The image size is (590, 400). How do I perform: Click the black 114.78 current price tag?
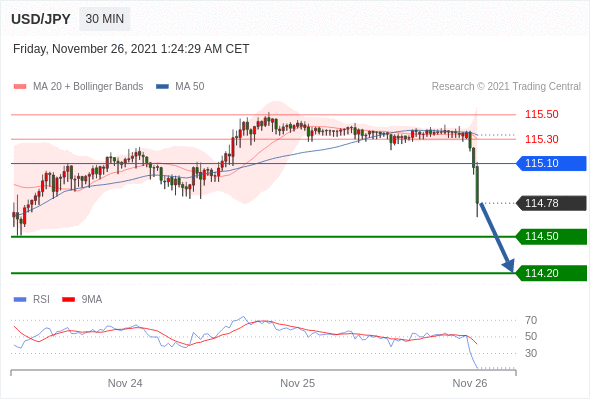[x=551, y=203]
